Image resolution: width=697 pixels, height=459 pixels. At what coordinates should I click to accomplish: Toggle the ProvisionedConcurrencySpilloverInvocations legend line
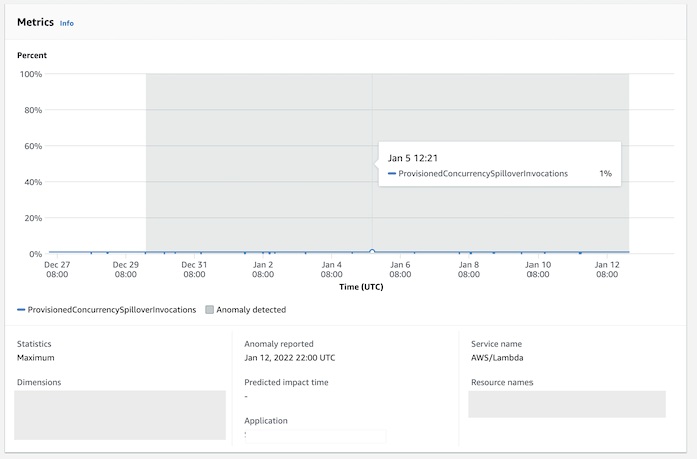[x=21, y=310]
